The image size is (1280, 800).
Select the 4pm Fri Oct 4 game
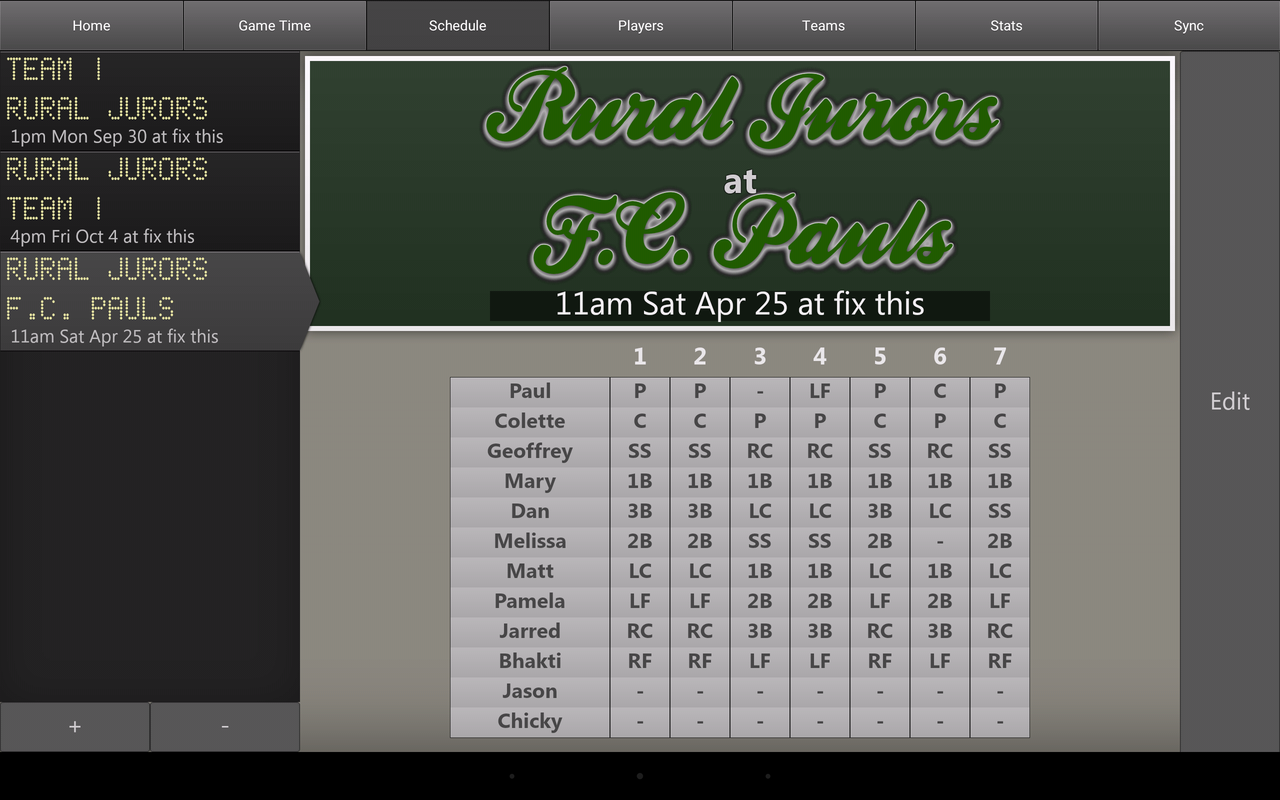point(150,202)
